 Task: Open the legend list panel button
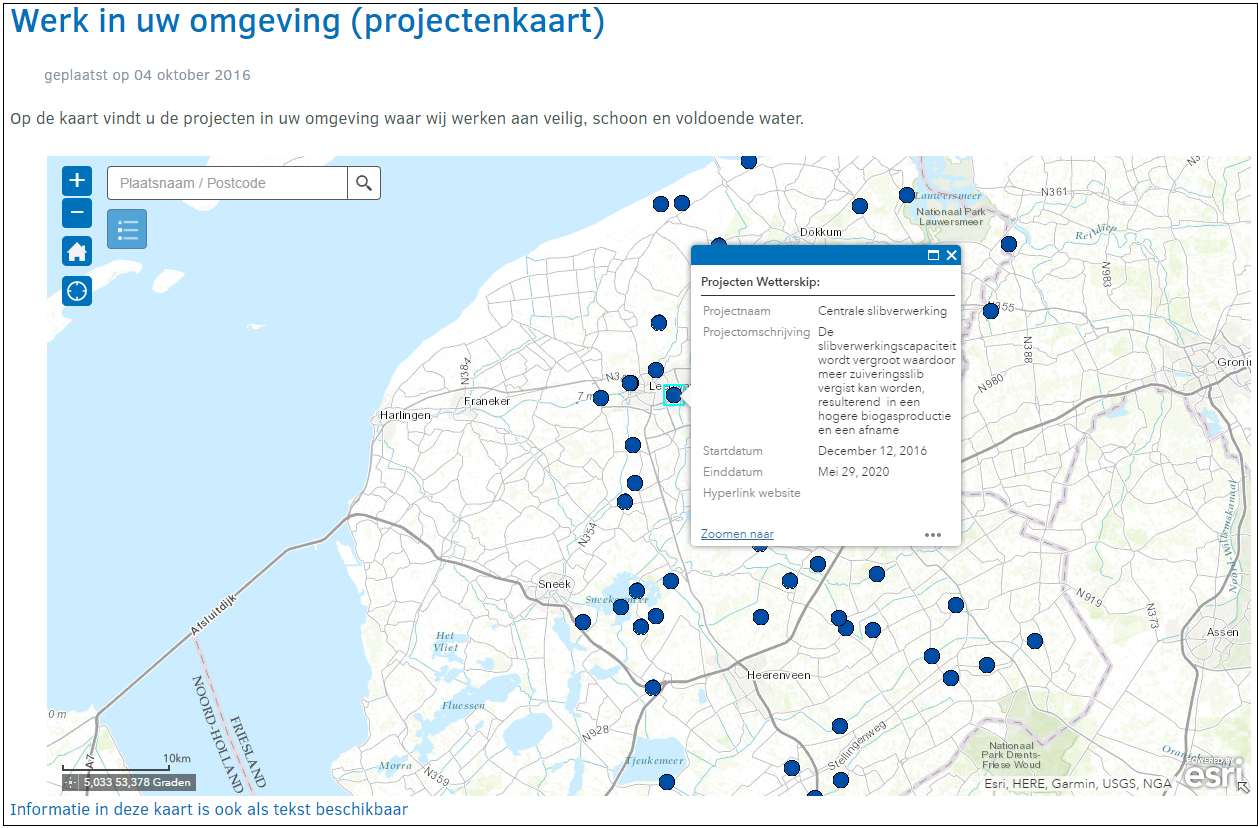pos(127,229)
